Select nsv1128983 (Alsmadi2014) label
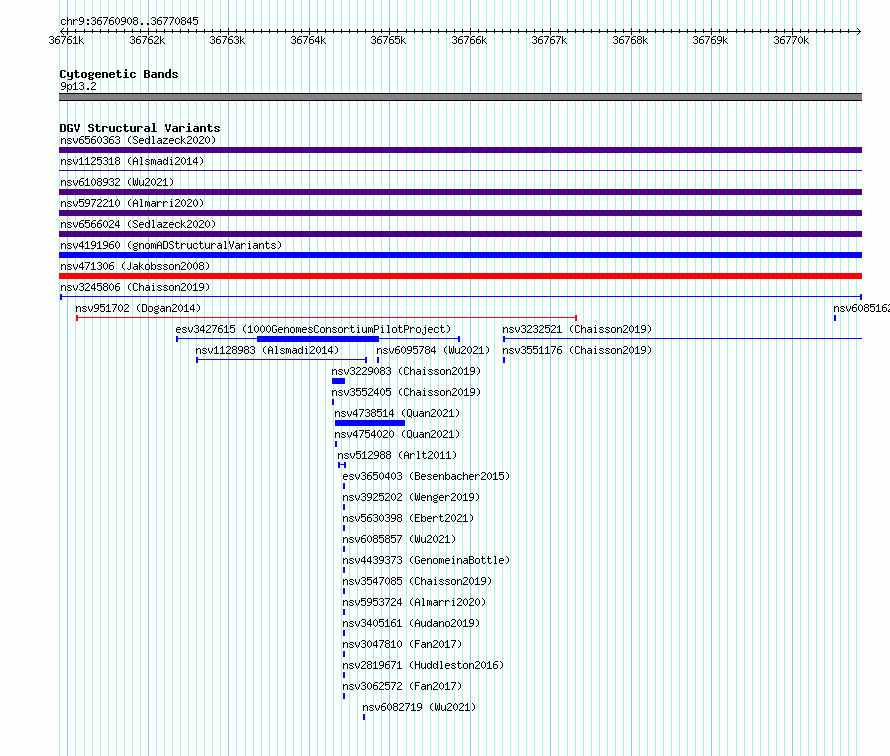This screenshot has width=890, height=756. tap(267, 350)
